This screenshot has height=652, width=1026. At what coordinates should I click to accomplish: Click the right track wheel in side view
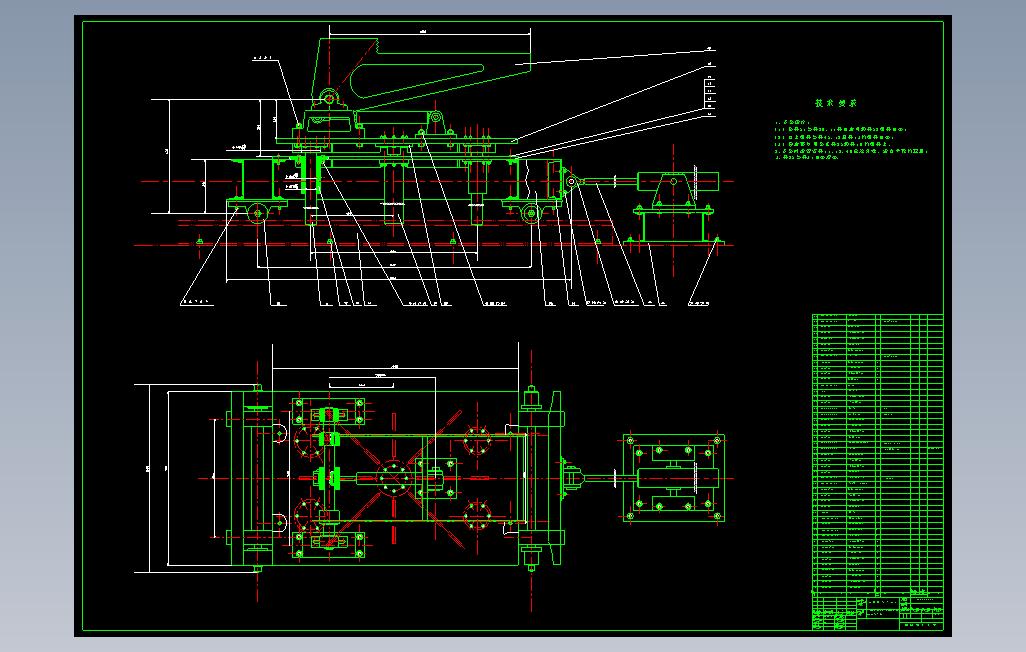[x=531, y=213]
